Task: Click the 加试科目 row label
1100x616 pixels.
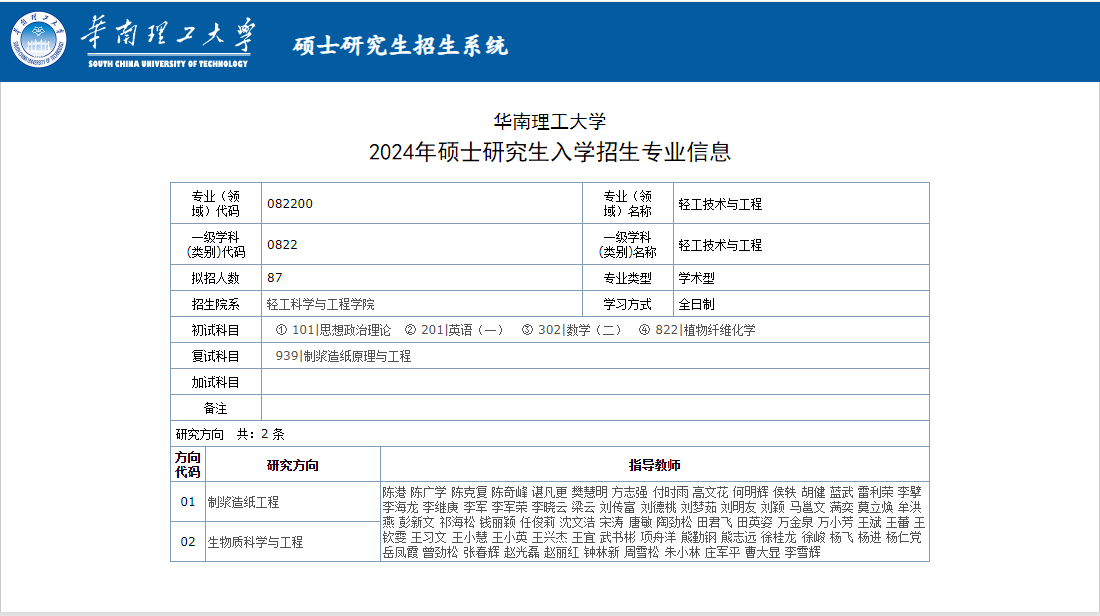Action: (215, 382)
